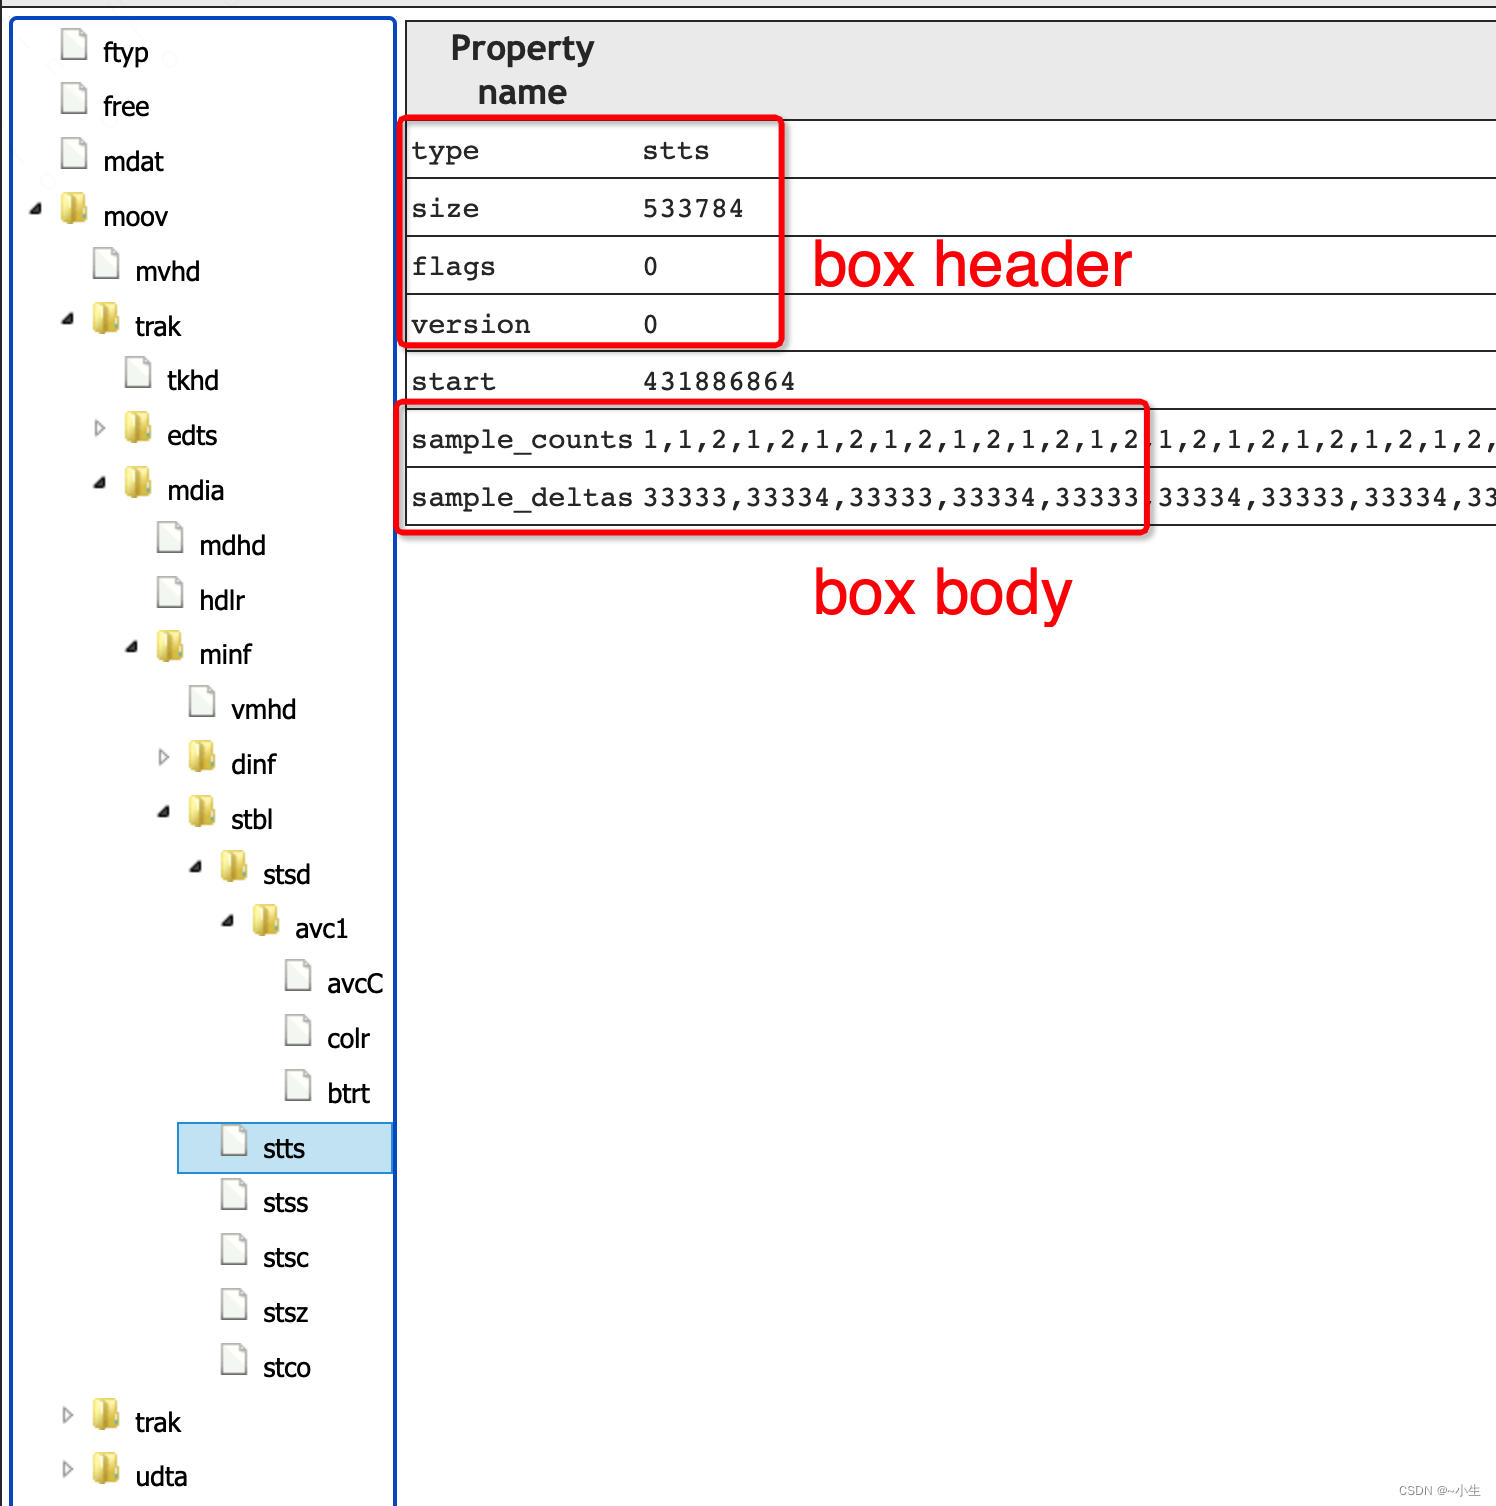Screen dimensions: 1496x1506
Task: Click the vmhd file icon
Action: (x=202, y=701)
